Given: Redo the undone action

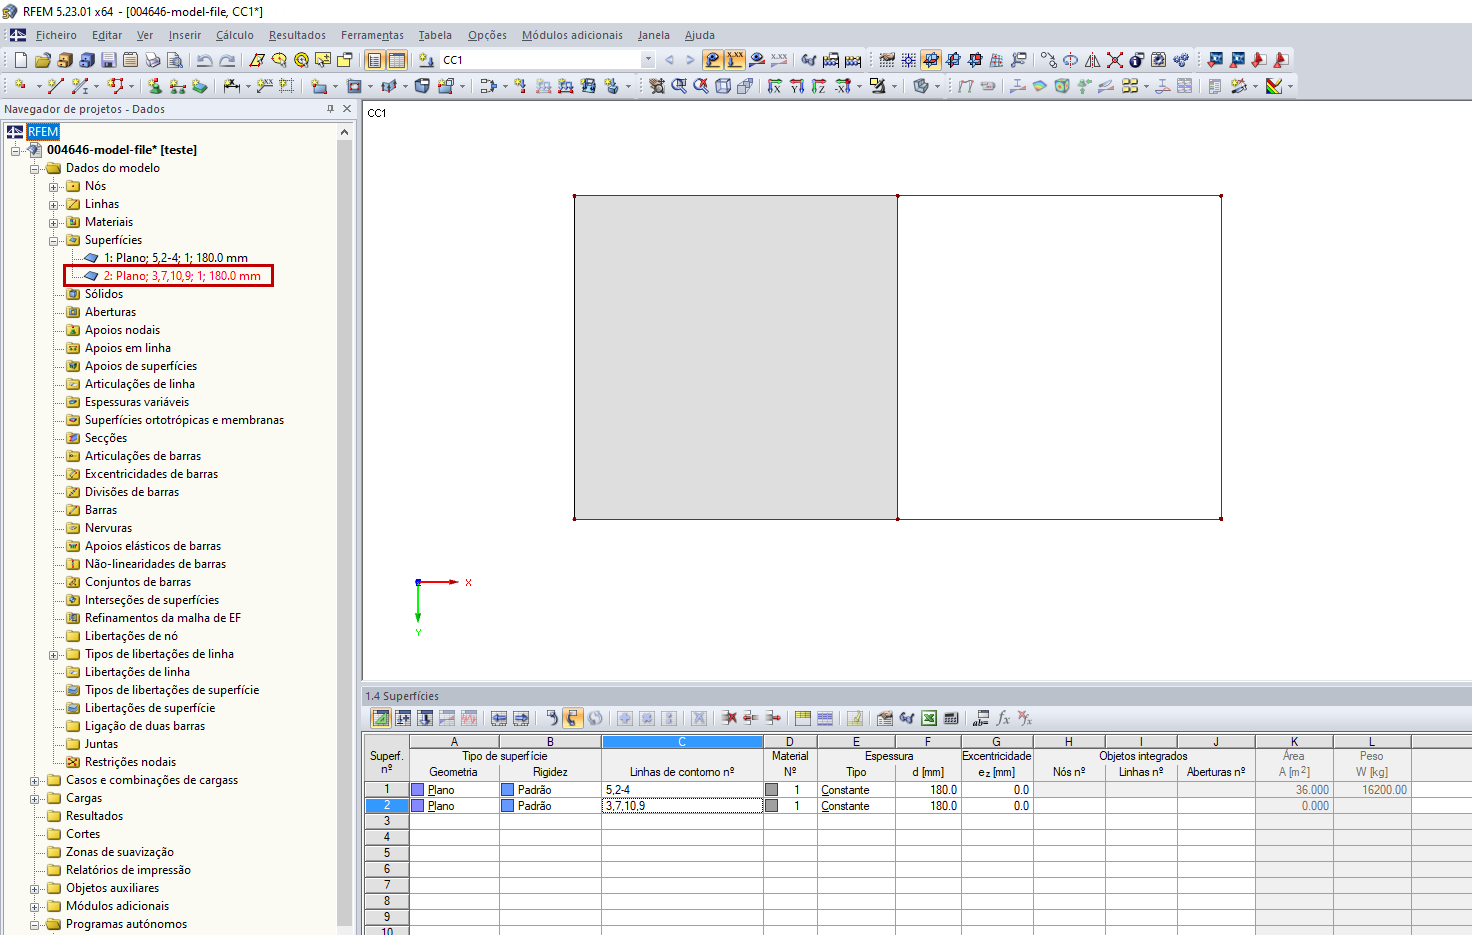Looking at the screenshot, I should pyautogui.click(x=227, y=60).
